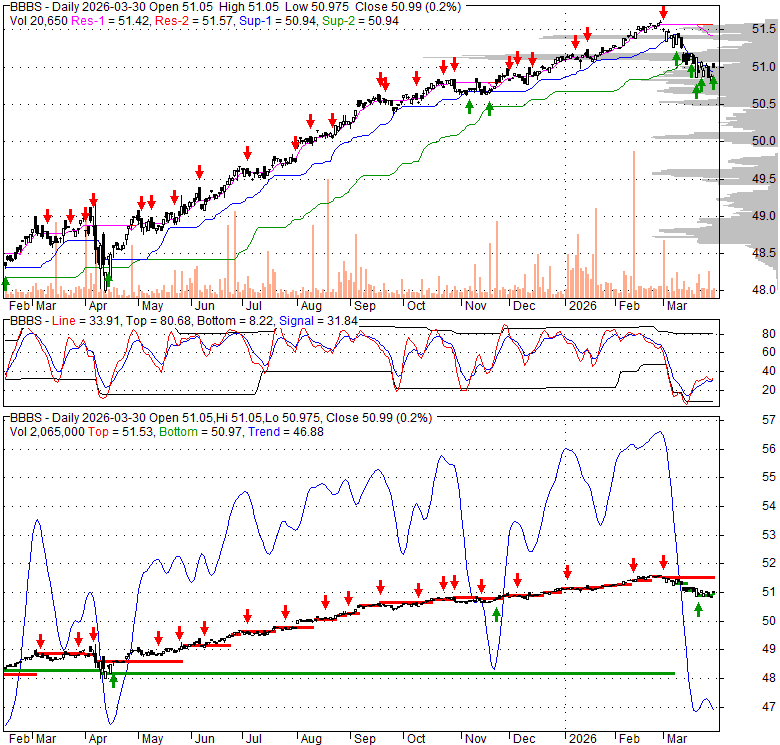780x745 pixels.
Task: Click the long green support line in bottom chart
Action: coord(339,673)
